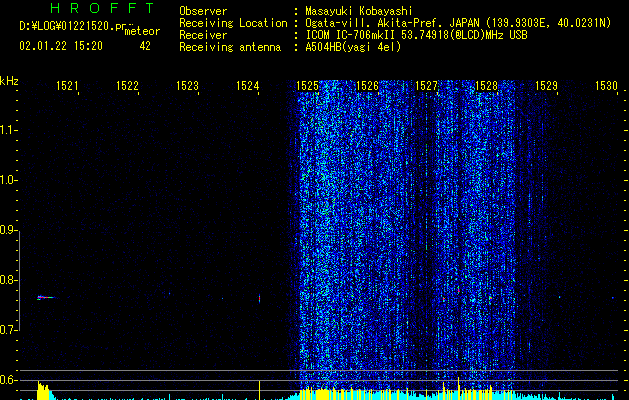The image size is (629, 400).
Task: Click the meteor echo trace near 1520
Action: (x=46, y=297)
